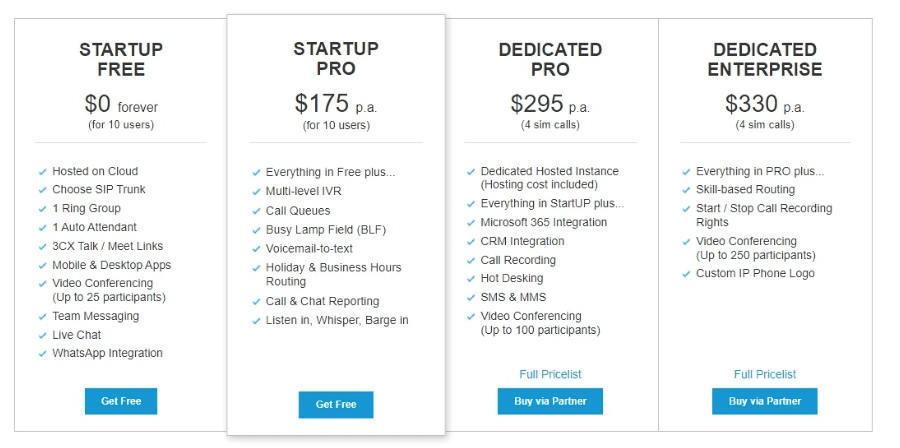Open Full Pricelist link in Dedicated Pro
Viewport: 900px width, 448px height.
click(x=550, y=374)
